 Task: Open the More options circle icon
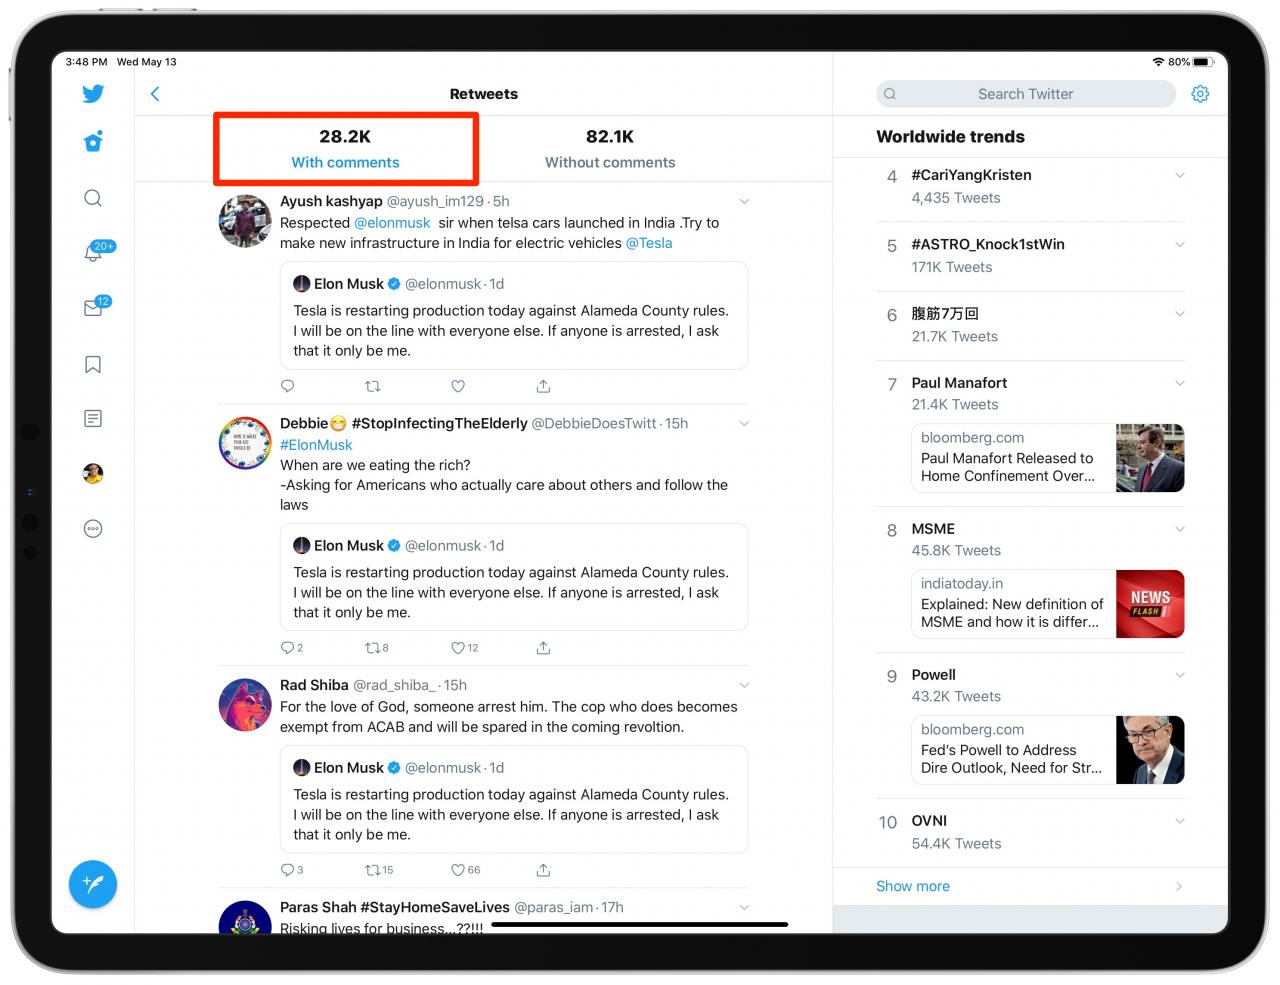point(93,529)
